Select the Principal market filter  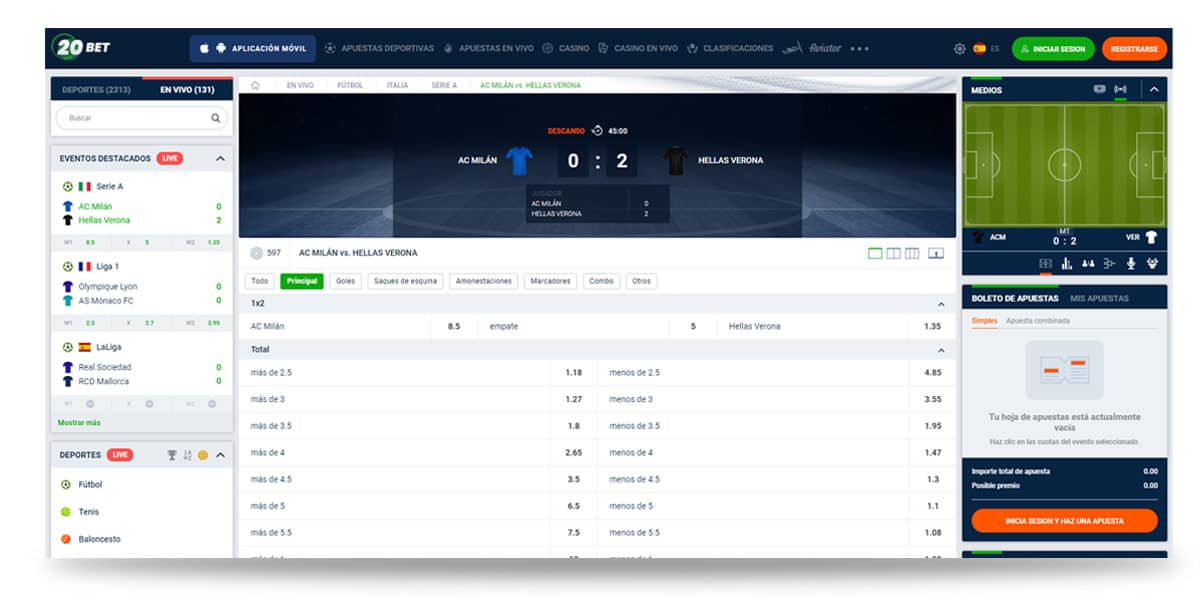tap(302, 281)
